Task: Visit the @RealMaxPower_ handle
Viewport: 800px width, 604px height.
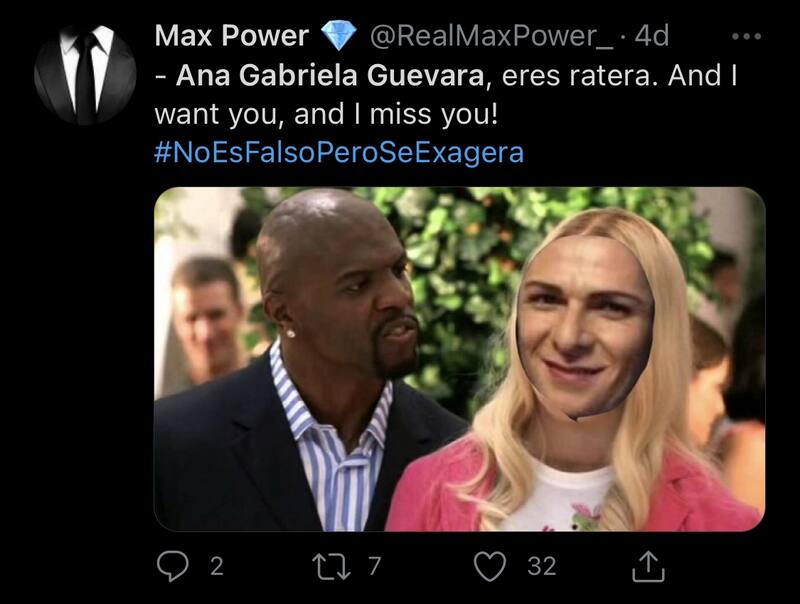Action: pyautogui.click(x=491, y=36)
